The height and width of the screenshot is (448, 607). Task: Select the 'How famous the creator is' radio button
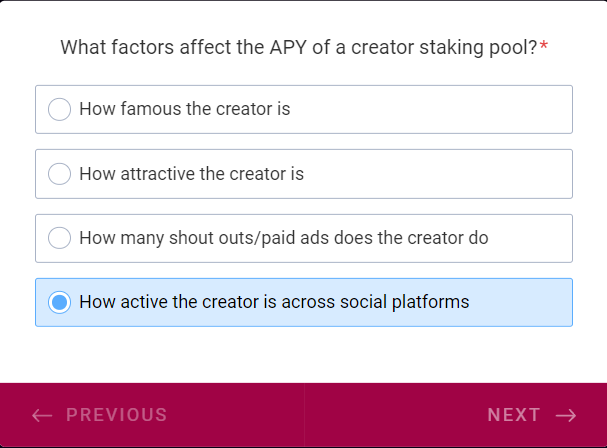pyautogui.click(x=60, y=109)
